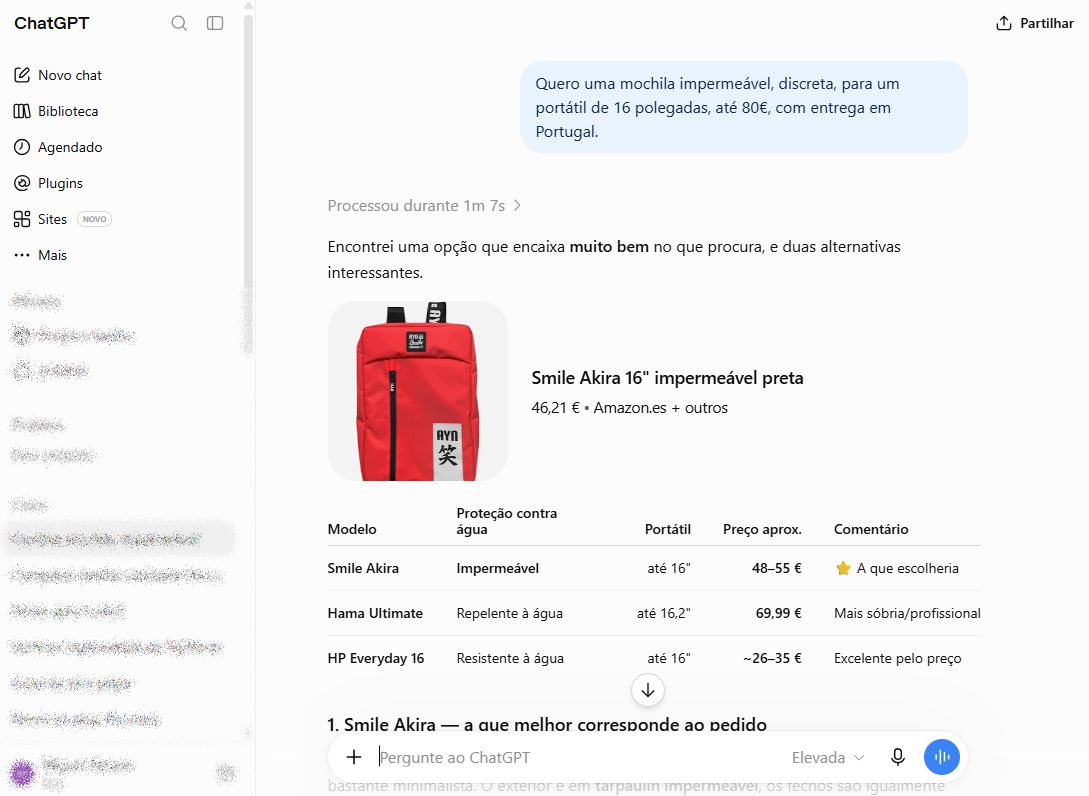
Task: Click the 'Proteção contra água' column header
Action: pyautogui.click(x=506, y=521)
